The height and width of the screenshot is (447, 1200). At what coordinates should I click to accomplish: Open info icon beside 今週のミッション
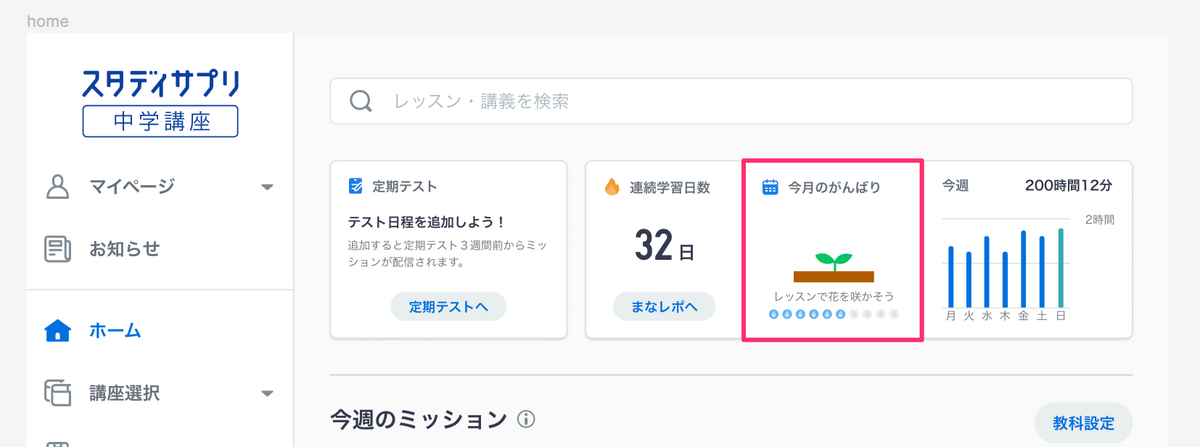[x=527, y=420]
